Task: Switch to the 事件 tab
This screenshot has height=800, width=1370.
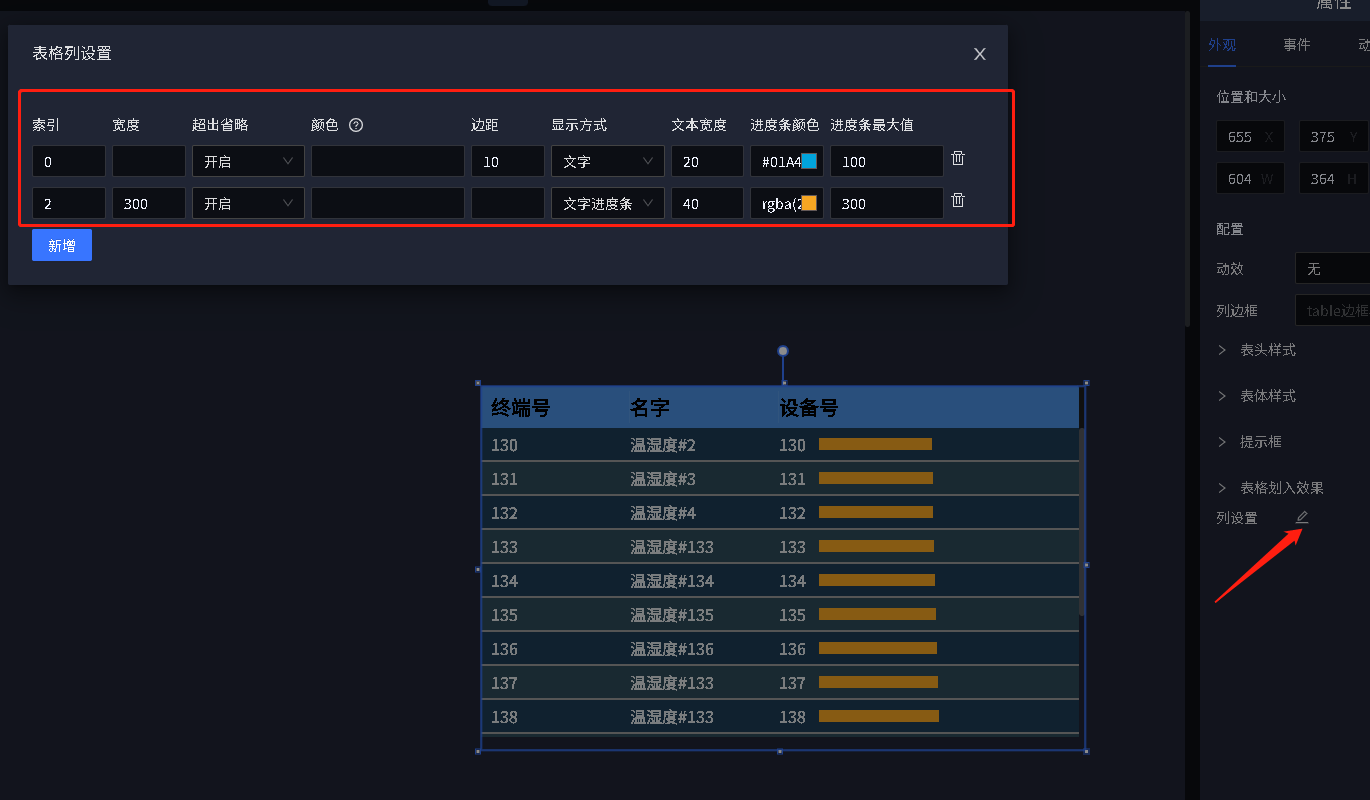Action: pos(1297,45)
